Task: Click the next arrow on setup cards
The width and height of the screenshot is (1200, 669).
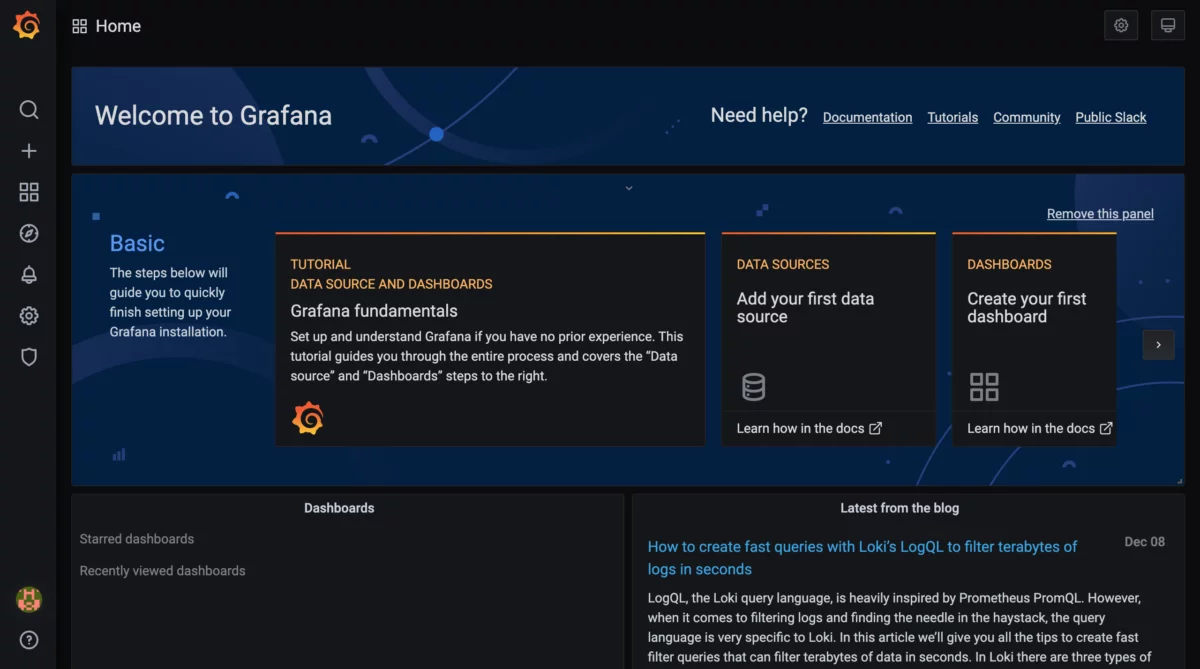Action: [1158, 344]
